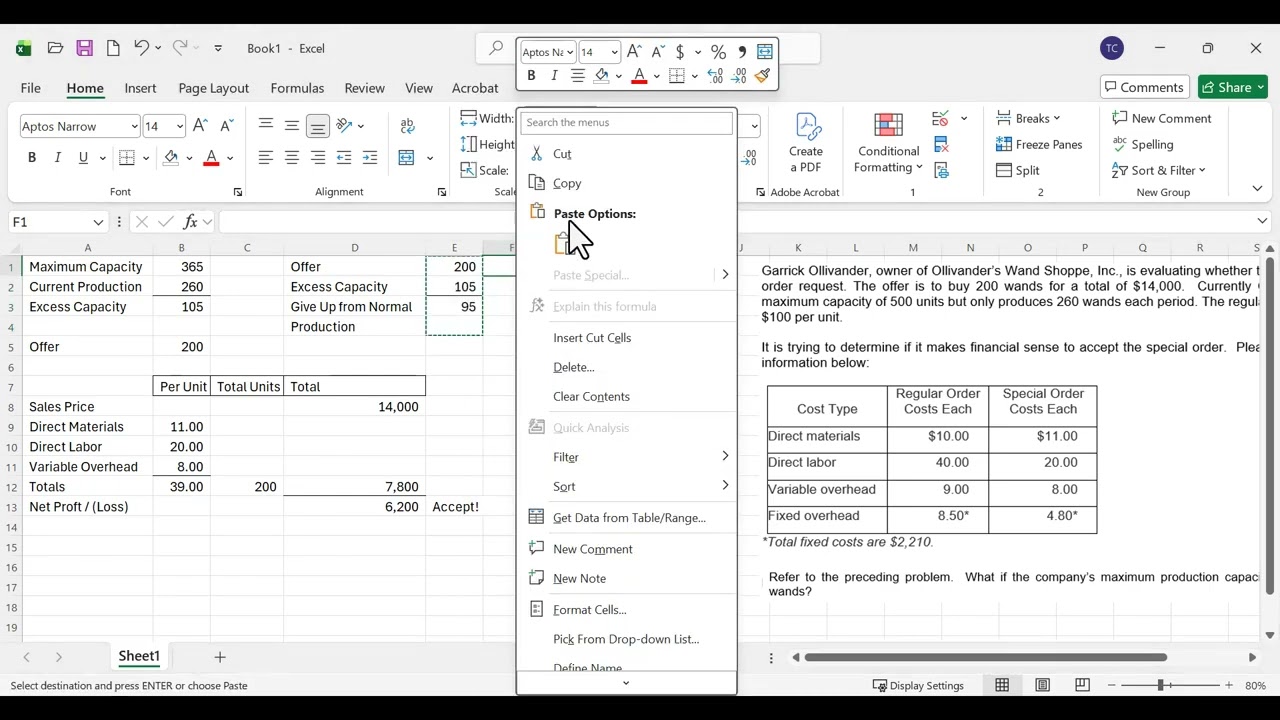Enable Center horizontal alignment in ribbon
Image resolution: width=1280 pixels, height=720 pixels.
click(x=292, y=158)
